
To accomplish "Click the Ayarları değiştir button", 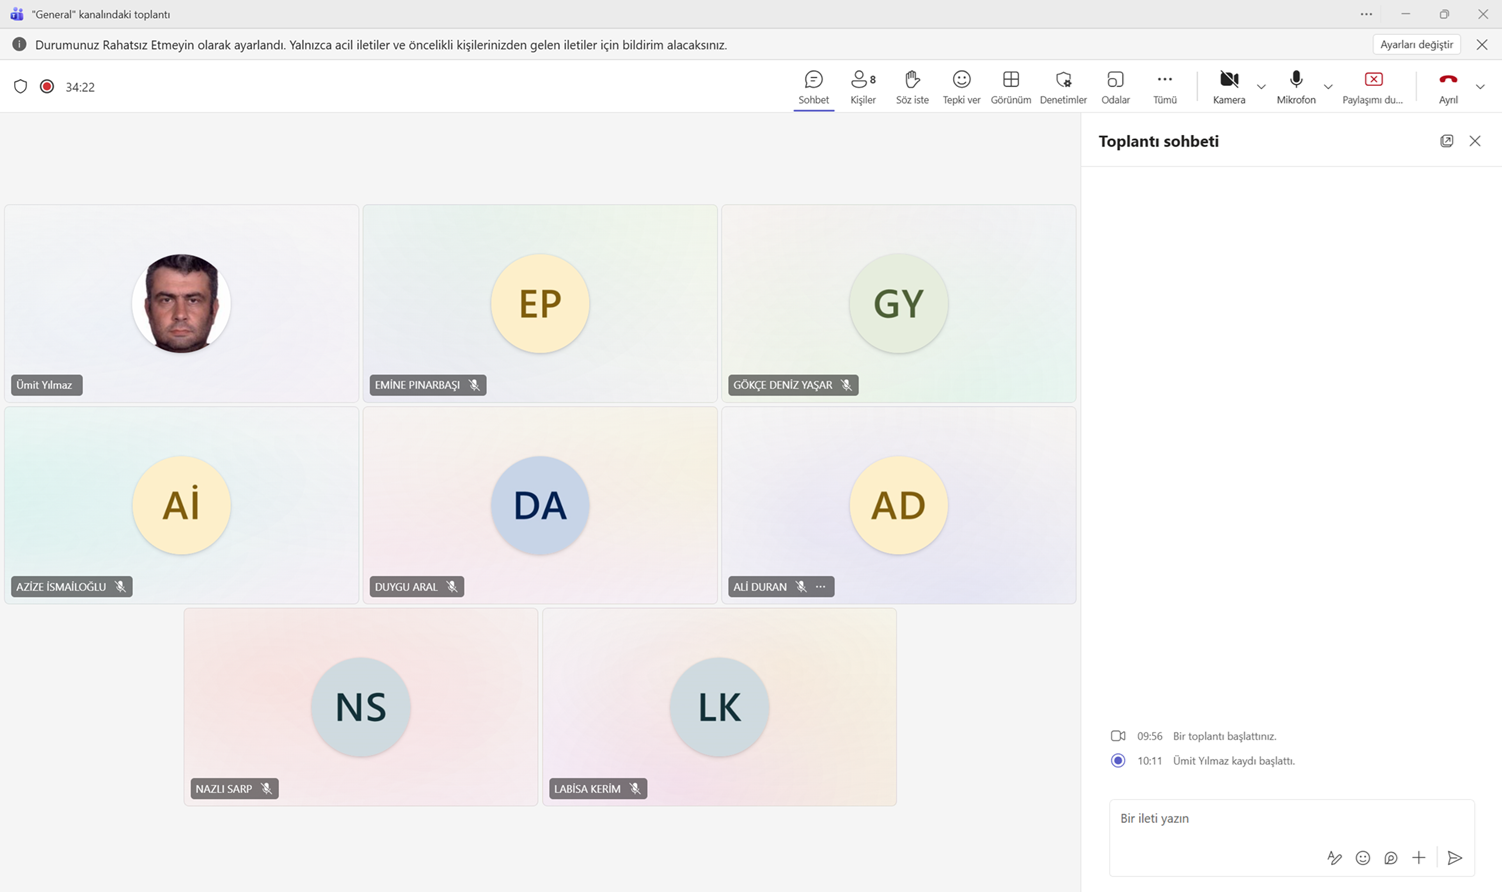I will 1417,45.
